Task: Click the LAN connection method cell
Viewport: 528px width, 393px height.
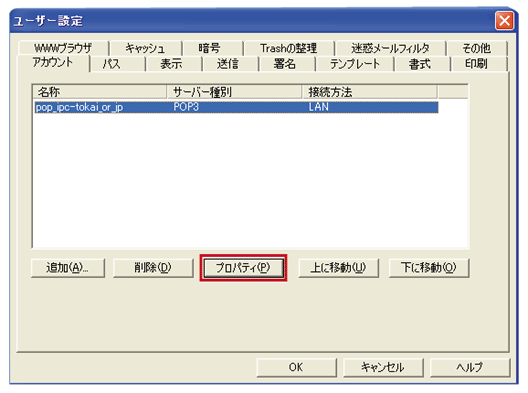Action: pos(319,107)
